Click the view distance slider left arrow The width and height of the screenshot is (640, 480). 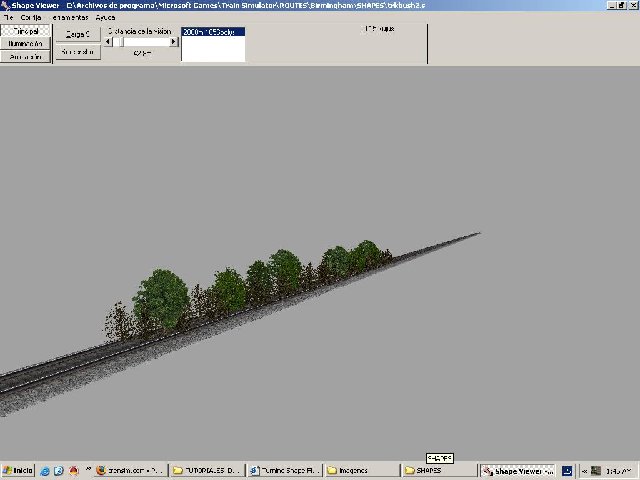click(108, 42)
